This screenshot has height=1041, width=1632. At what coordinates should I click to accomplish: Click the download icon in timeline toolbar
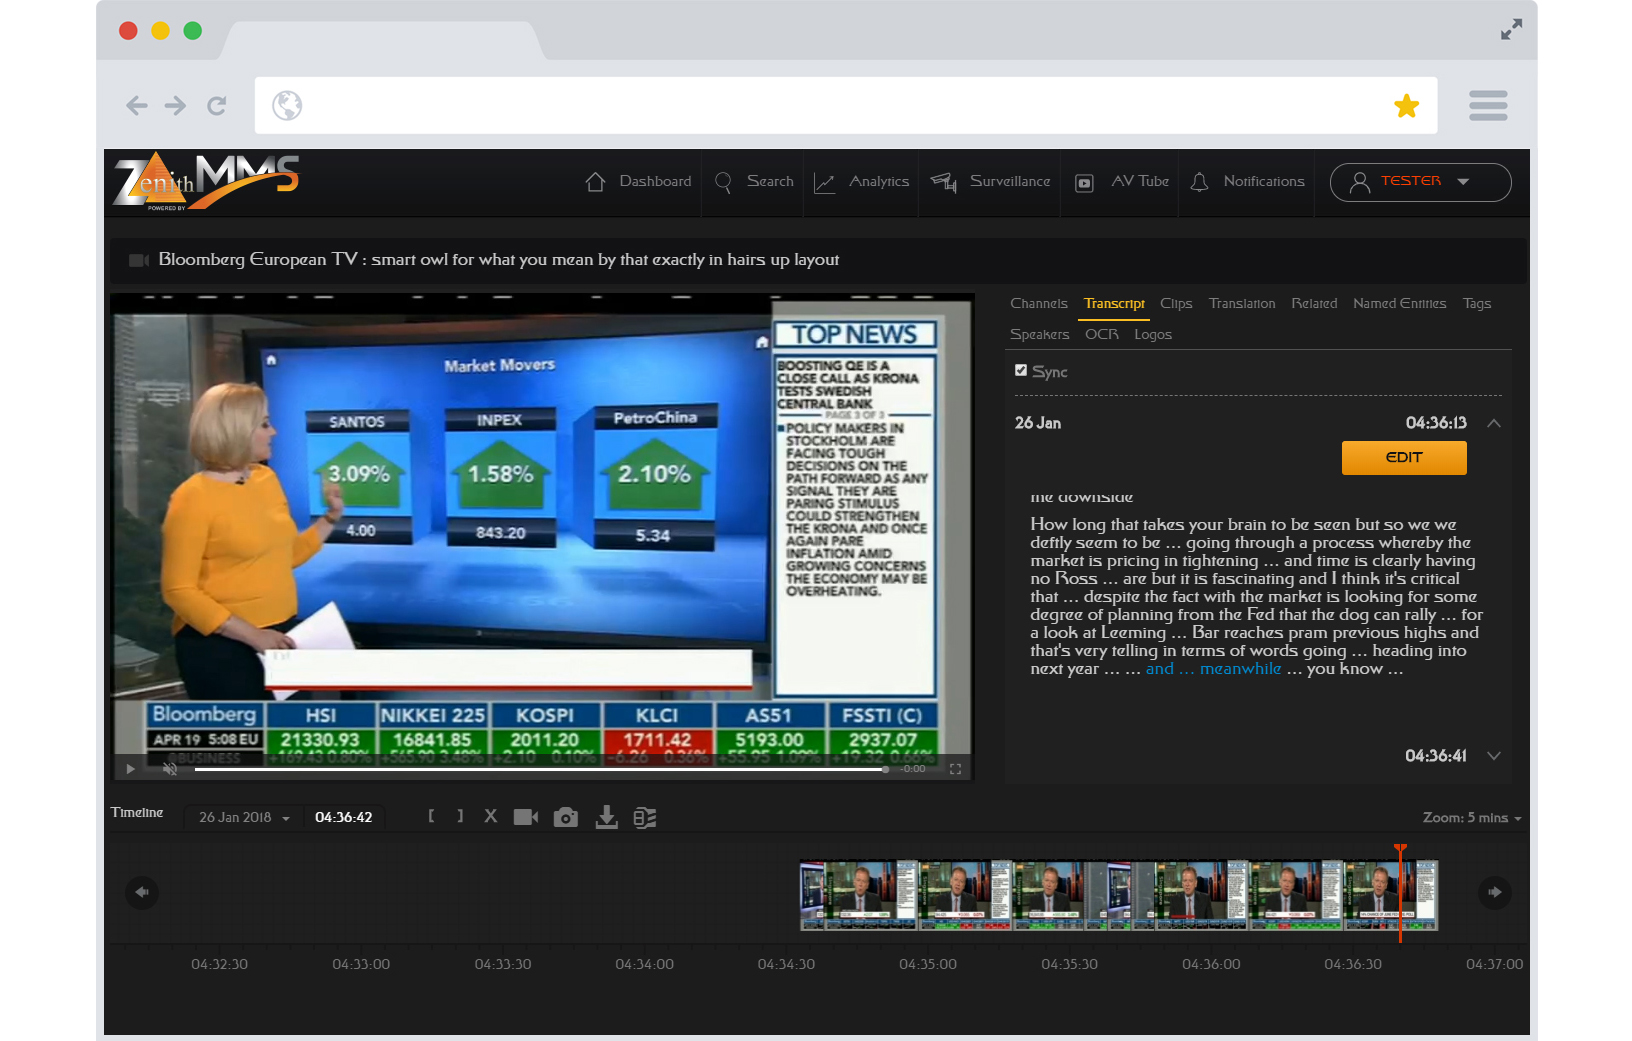click(x=606, y=817)
